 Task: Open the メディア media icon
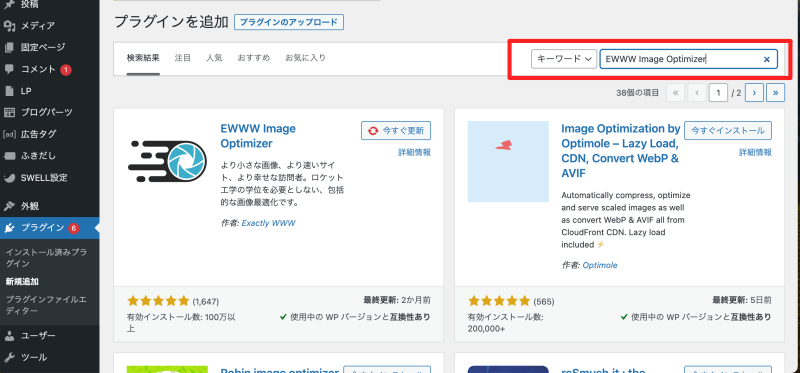[x=9, y=26]
